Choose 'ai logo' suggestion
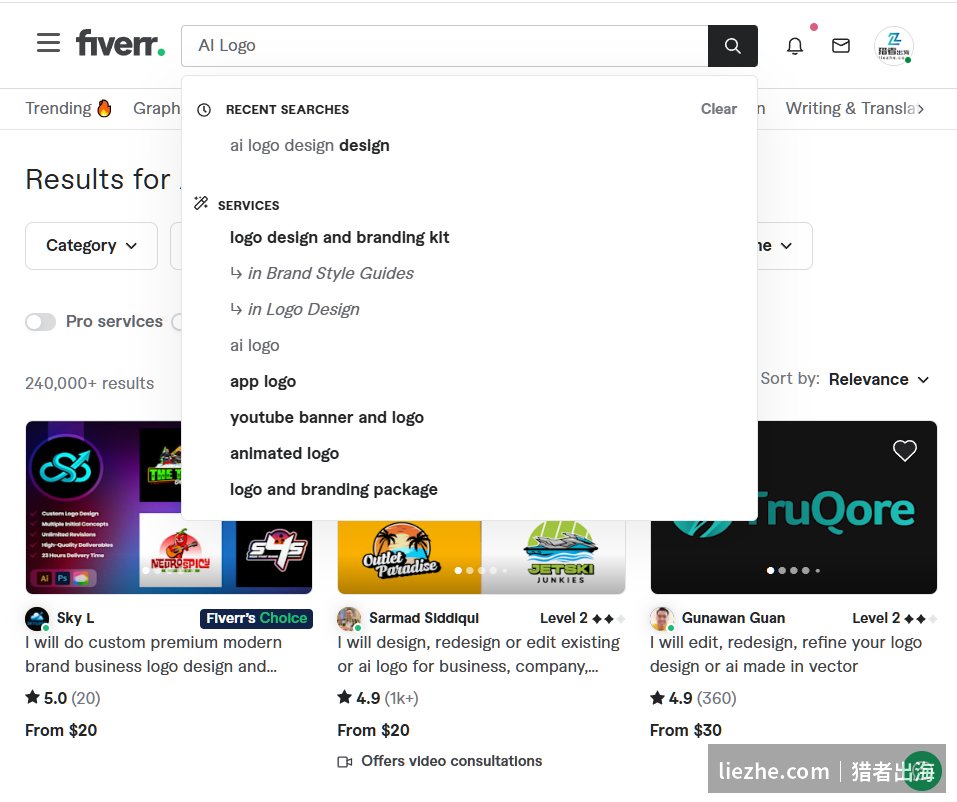Image resolution: width=957 pixels, height=802 pixels. [x=255, y=345]
